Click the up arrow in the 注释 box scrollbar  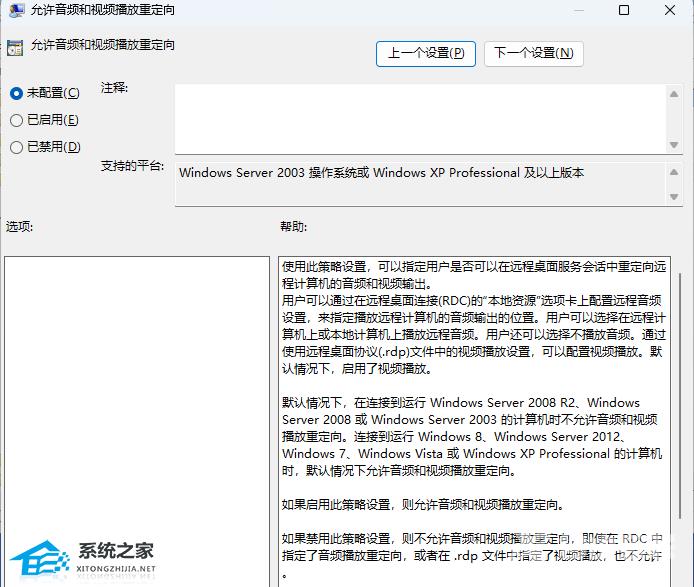tap(674, 92)
